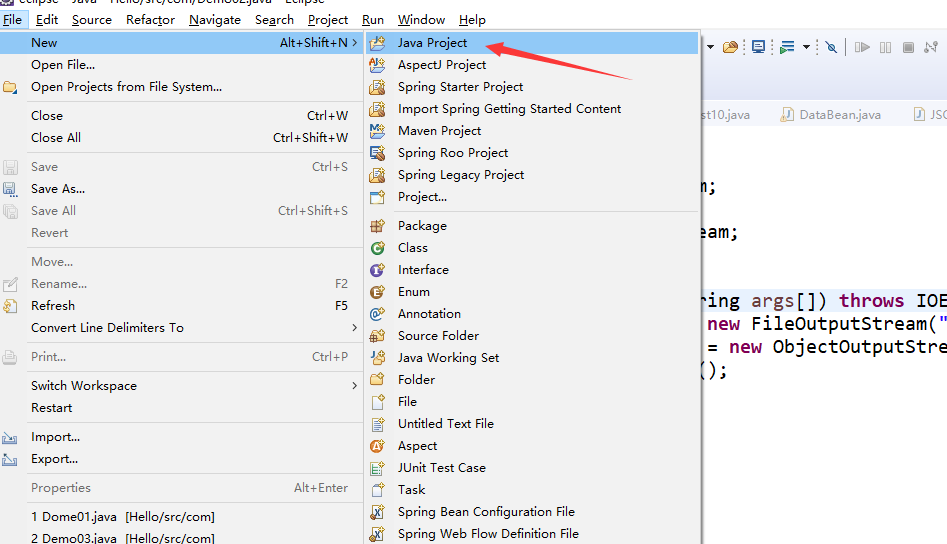Click the Refresh icon in File menu

10,306
